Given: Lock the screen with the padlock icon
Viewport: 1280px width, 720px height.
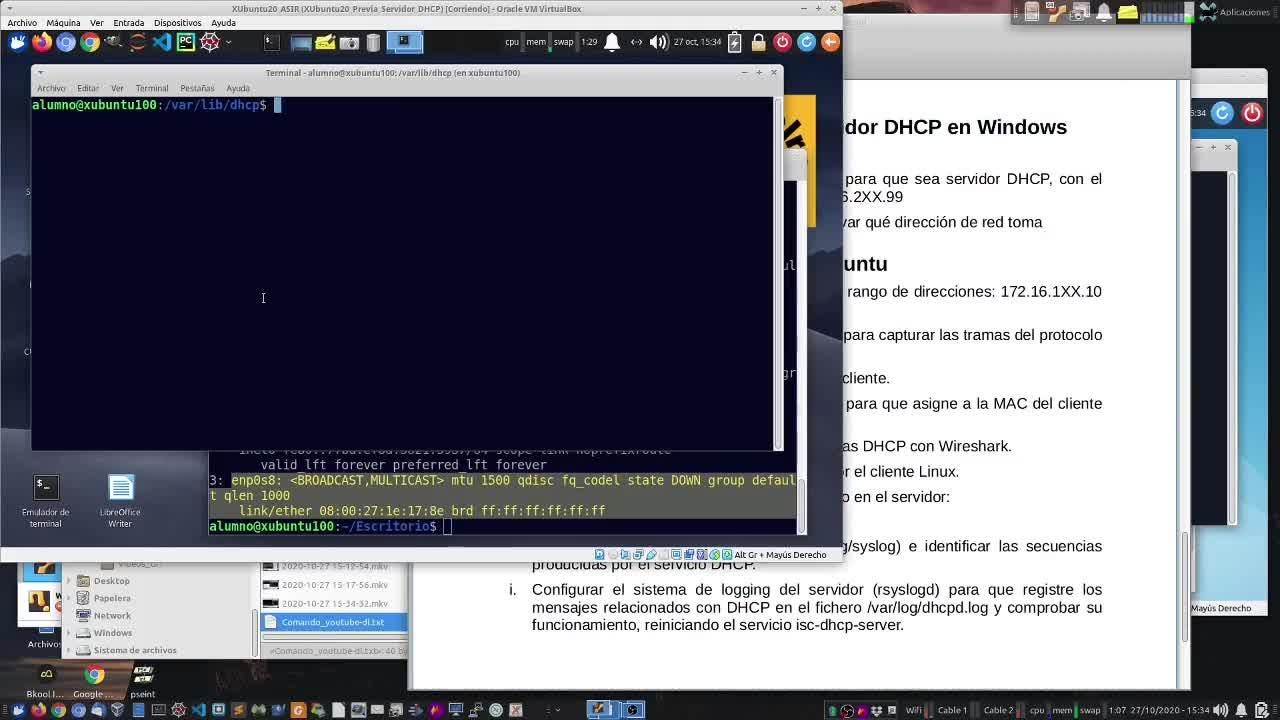Looking at the screenshot, I should (758, 42).
